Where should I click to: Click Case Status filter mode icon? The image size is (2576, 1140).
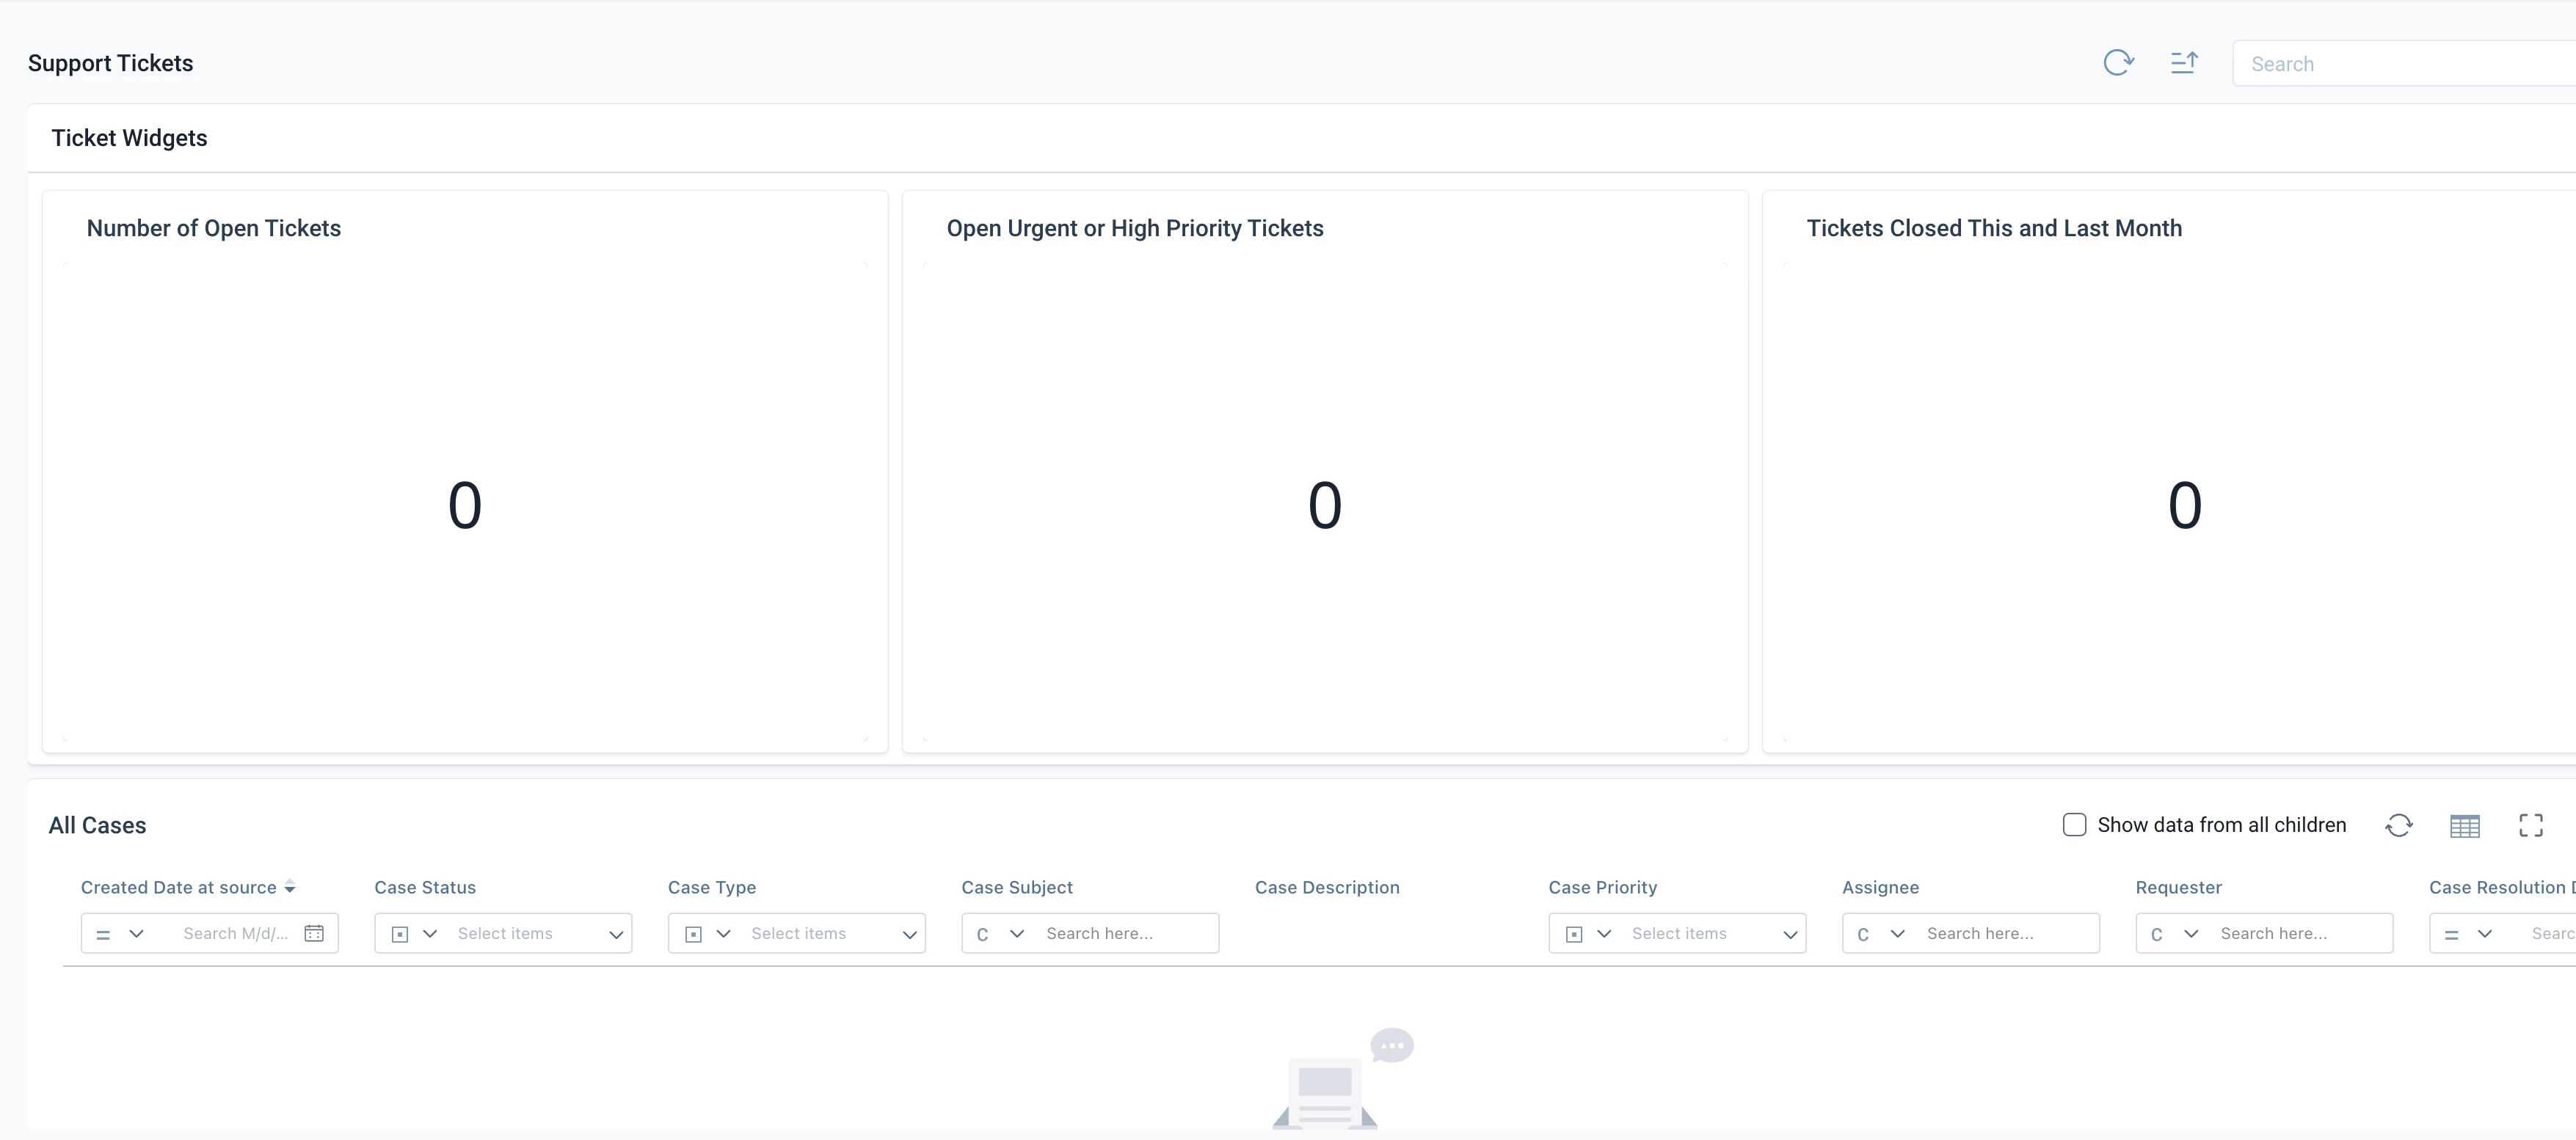(400, 934)
